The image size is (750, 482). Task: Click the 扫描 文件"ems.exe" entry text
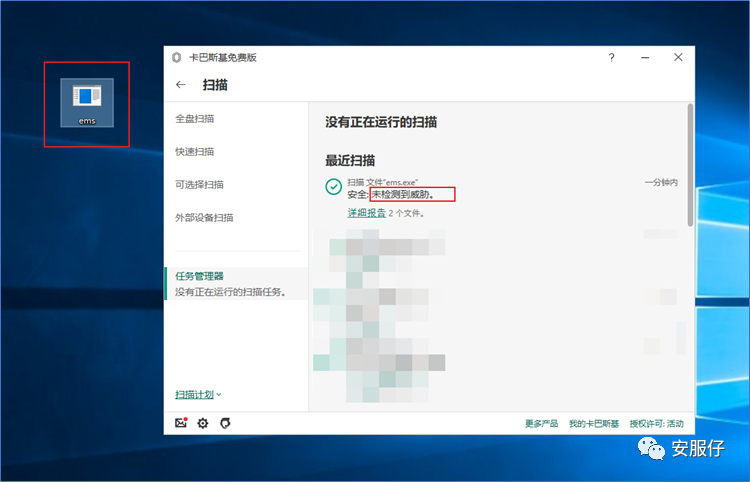383,182
